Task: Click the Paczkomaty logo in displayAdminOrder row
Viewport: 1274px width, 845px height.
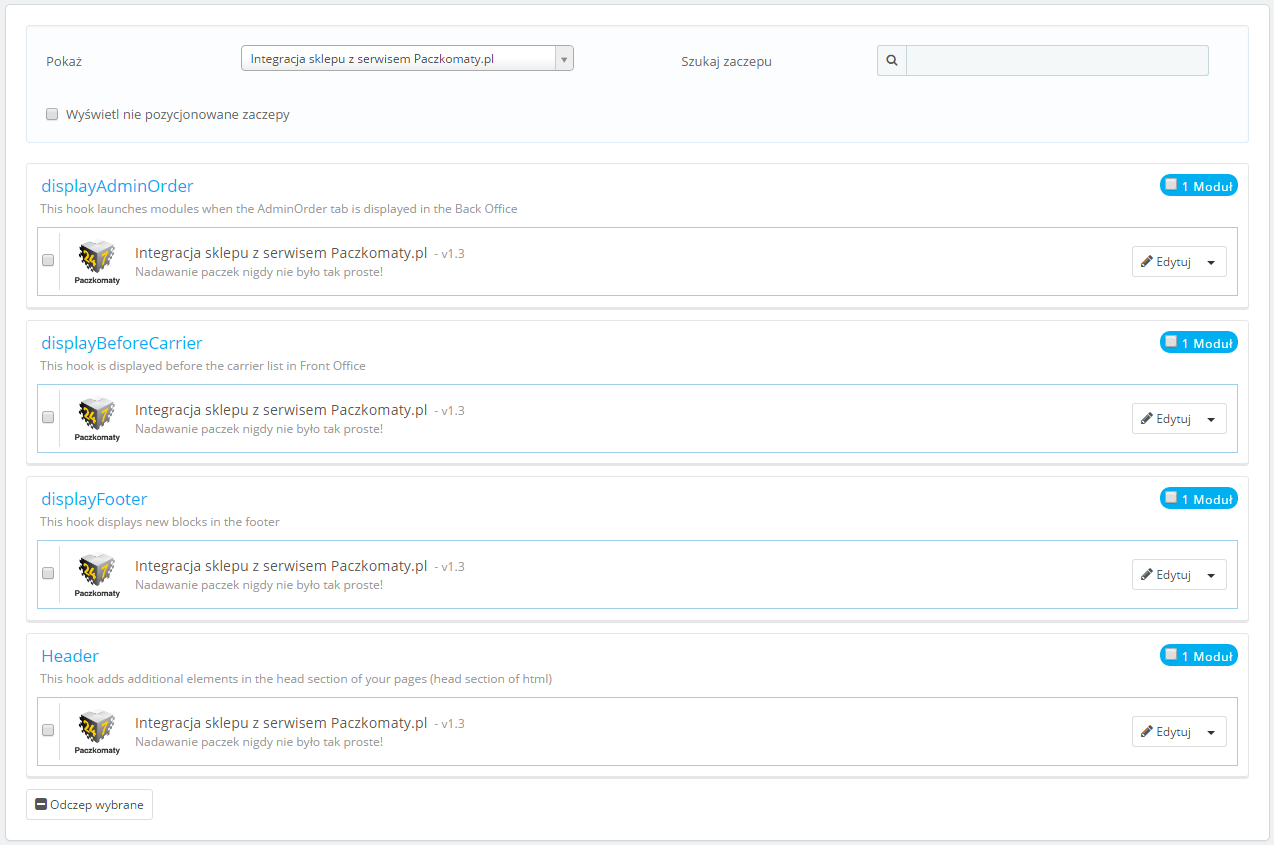Action: click(x=97, y=262)
